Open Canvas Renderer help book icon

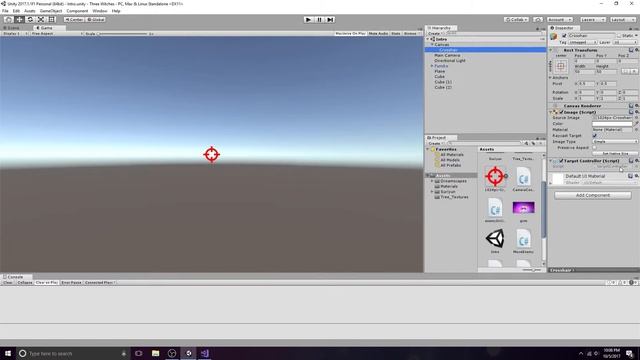[631, 106]
